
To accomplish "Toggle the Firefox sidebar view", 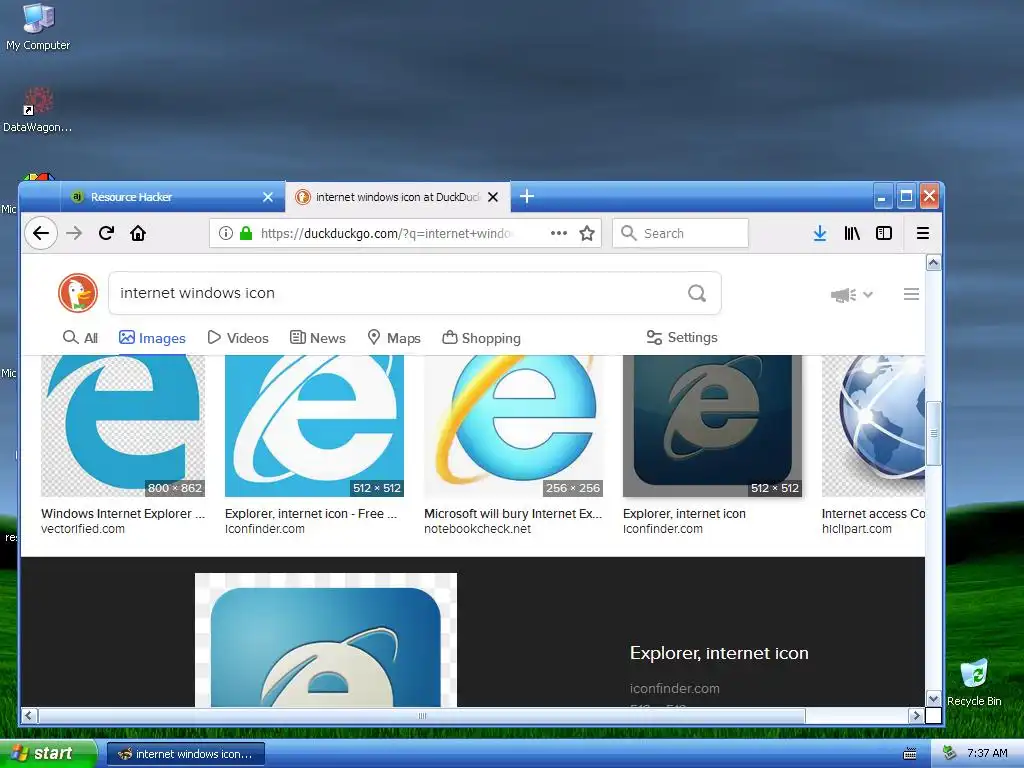I will [884, 233].
